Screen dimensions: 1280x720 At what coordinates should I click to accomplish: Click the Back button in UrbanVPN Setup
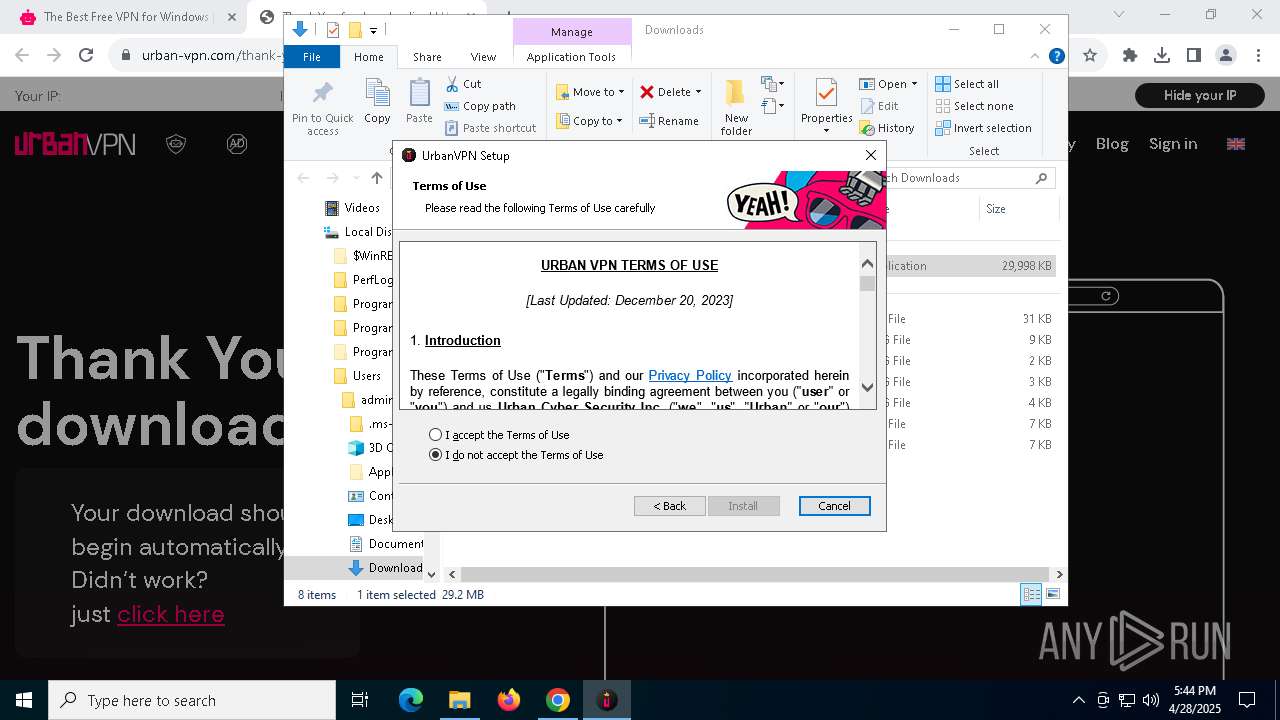pos(670,506)
